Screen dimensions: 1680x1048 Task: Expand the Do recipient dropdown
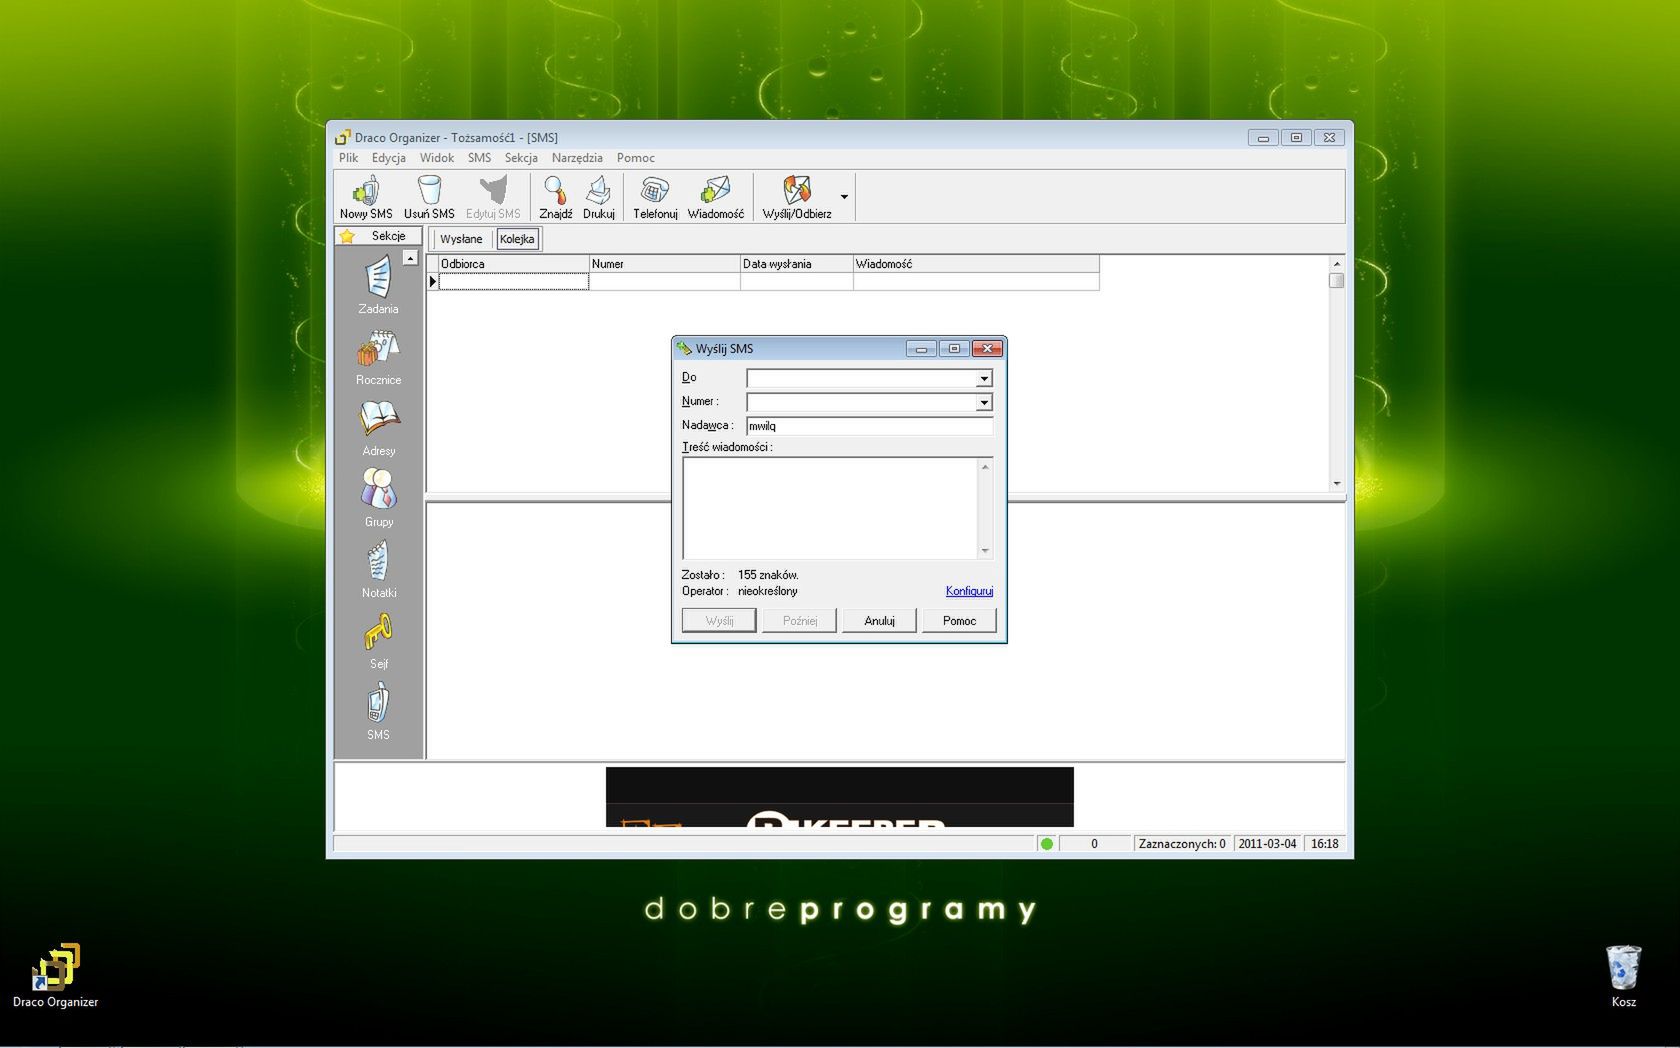(x=984, y=378)
